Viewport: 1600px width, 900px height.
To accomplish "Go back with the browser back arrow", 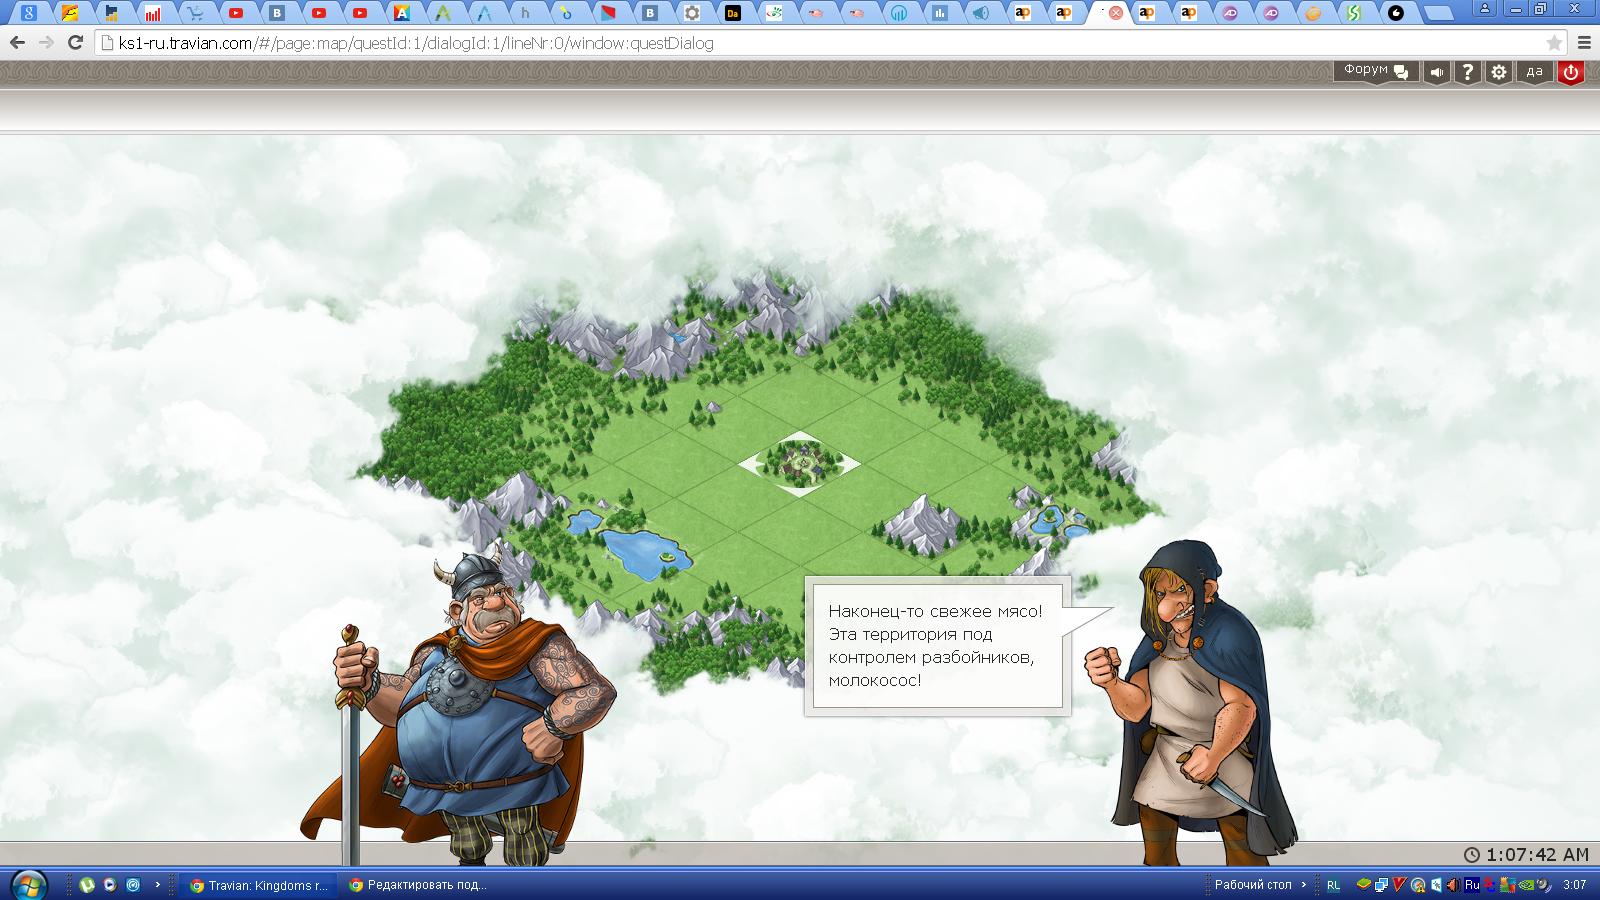I will tap(17, 43).
